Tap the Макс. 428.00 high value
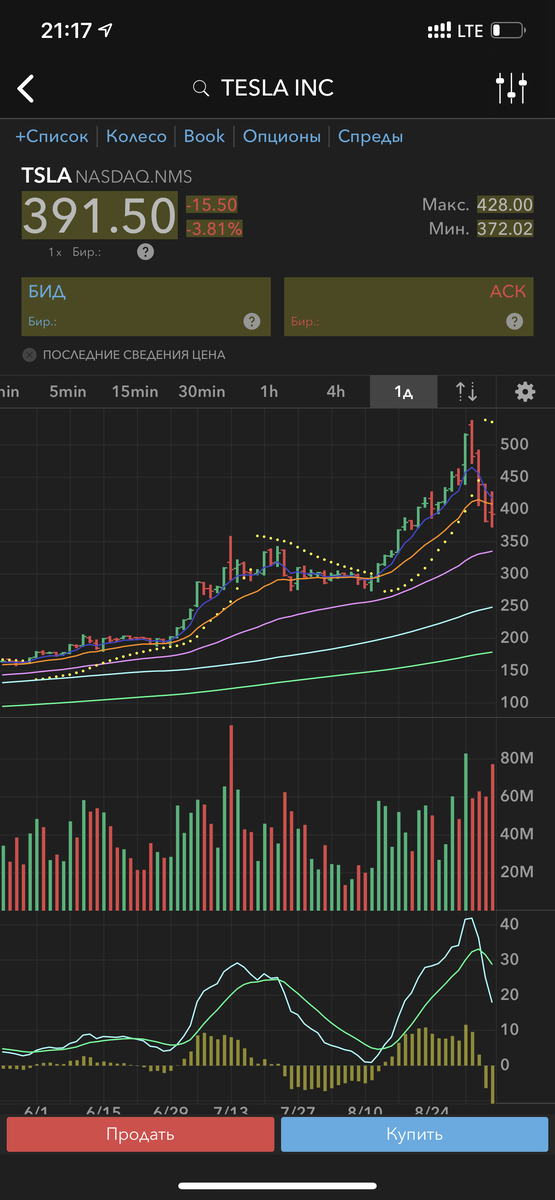Image resolution: width=555 pixels, height=1200 pixels. [477, 205]
